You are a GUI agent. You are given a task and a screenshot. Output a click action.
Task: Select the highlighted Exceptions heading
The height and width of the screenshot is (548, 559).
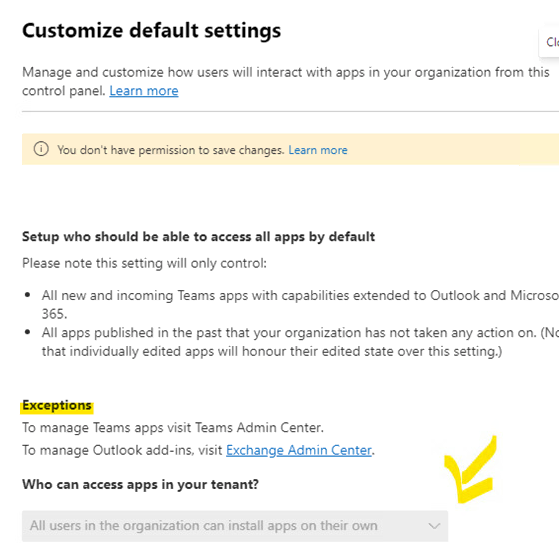57,405
